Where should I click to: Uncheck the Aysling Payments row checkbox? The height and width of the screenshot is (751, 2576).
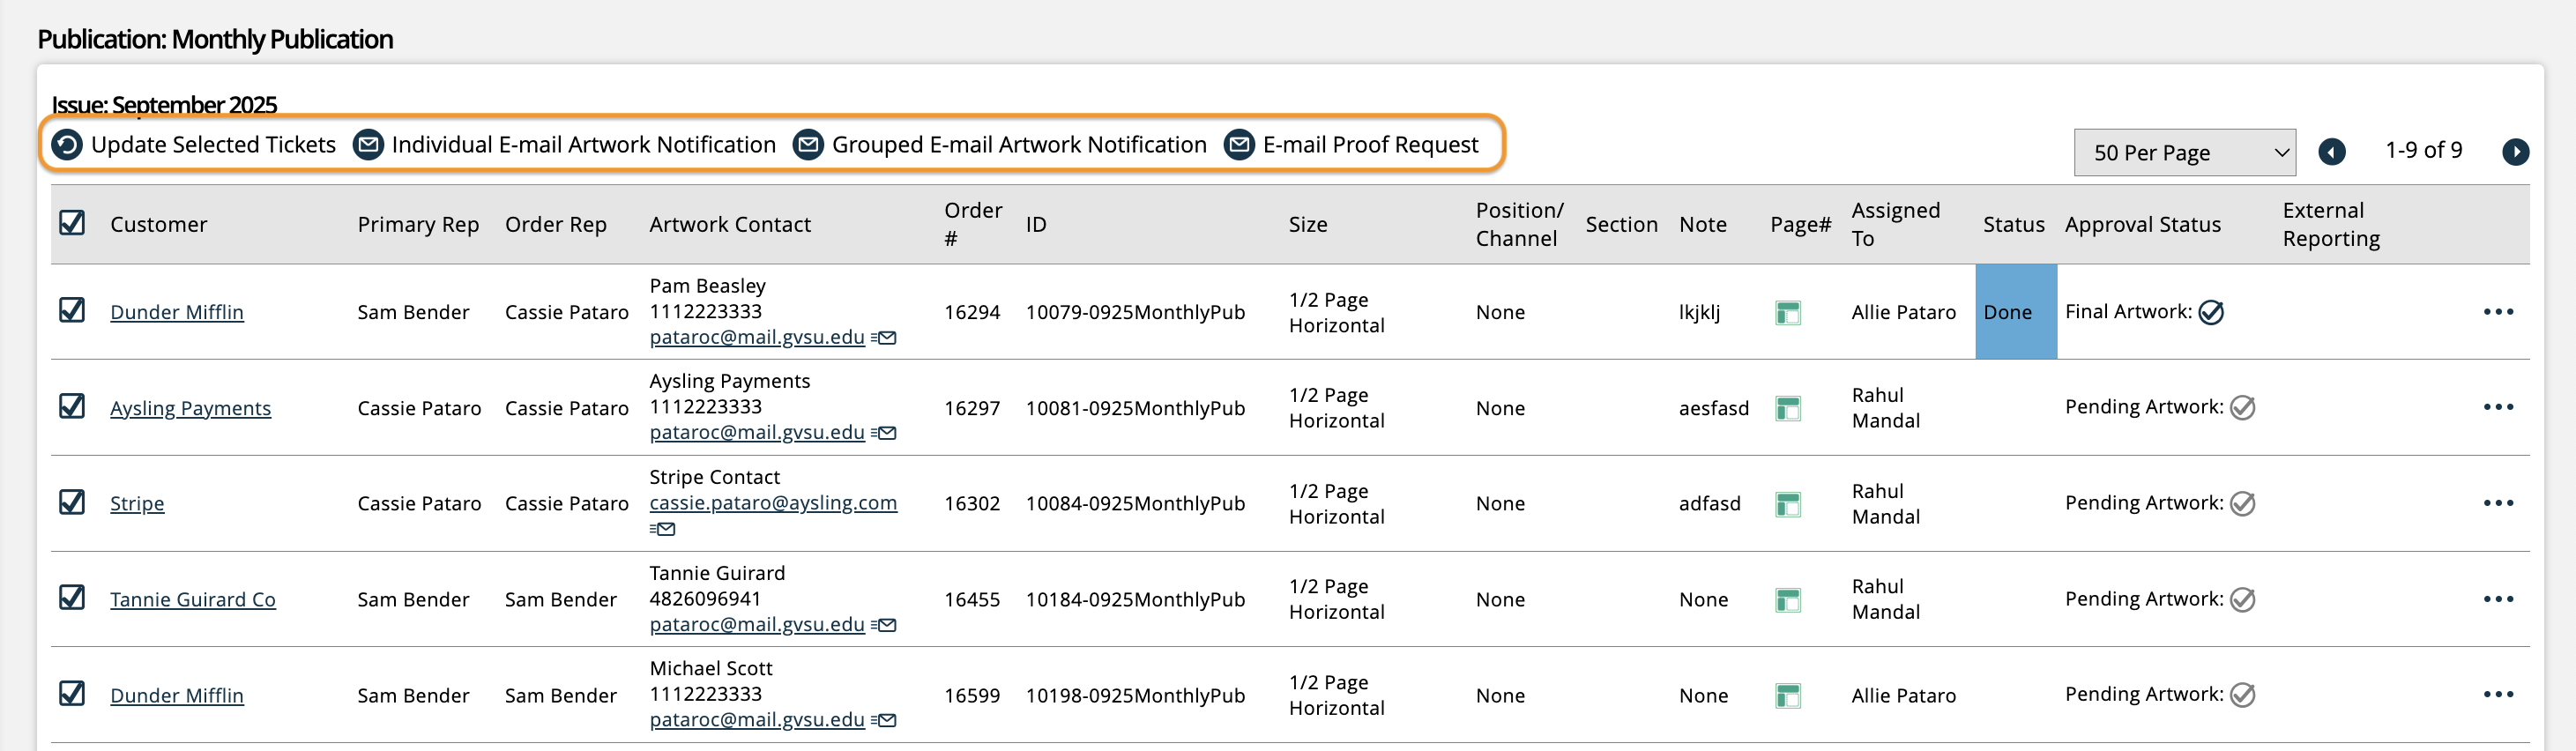tap(72, 406)
